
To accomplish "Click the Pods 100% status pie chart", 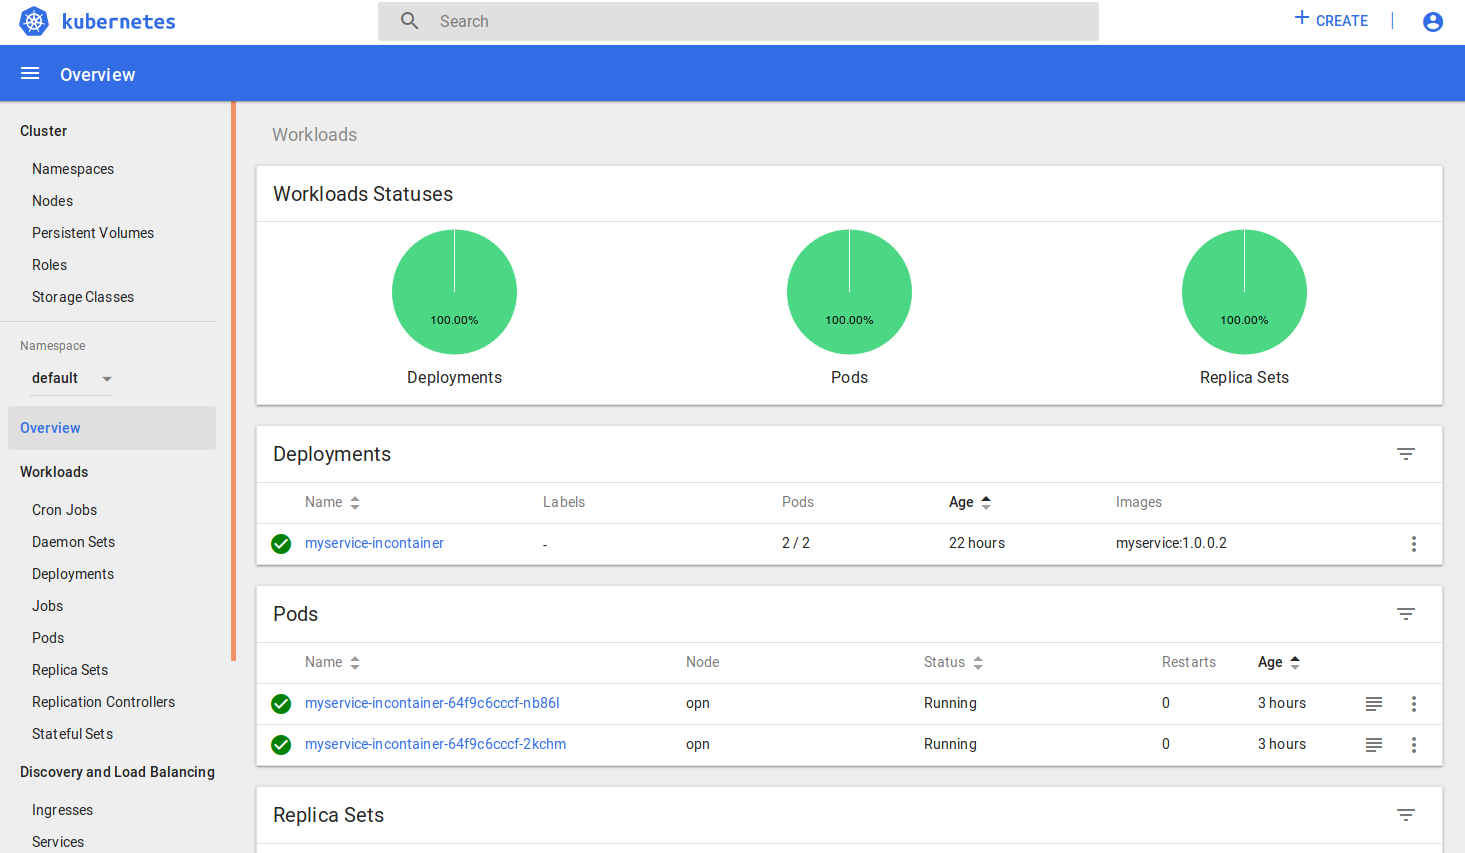I will tap(849, 292).
